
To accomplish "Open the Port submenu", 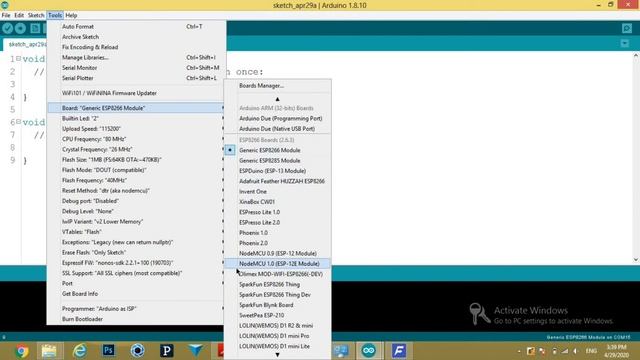I will 136,283.
